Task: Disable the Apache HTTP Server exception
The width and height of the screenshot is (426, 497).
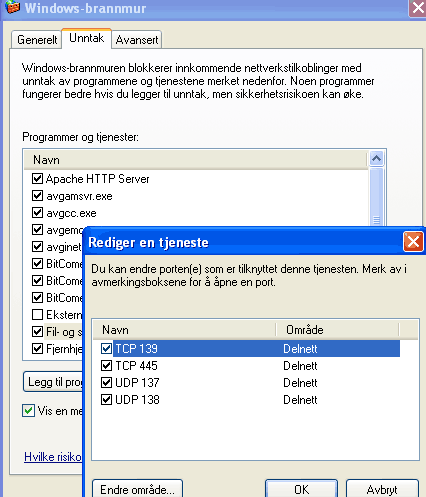Action: point(37,179)
